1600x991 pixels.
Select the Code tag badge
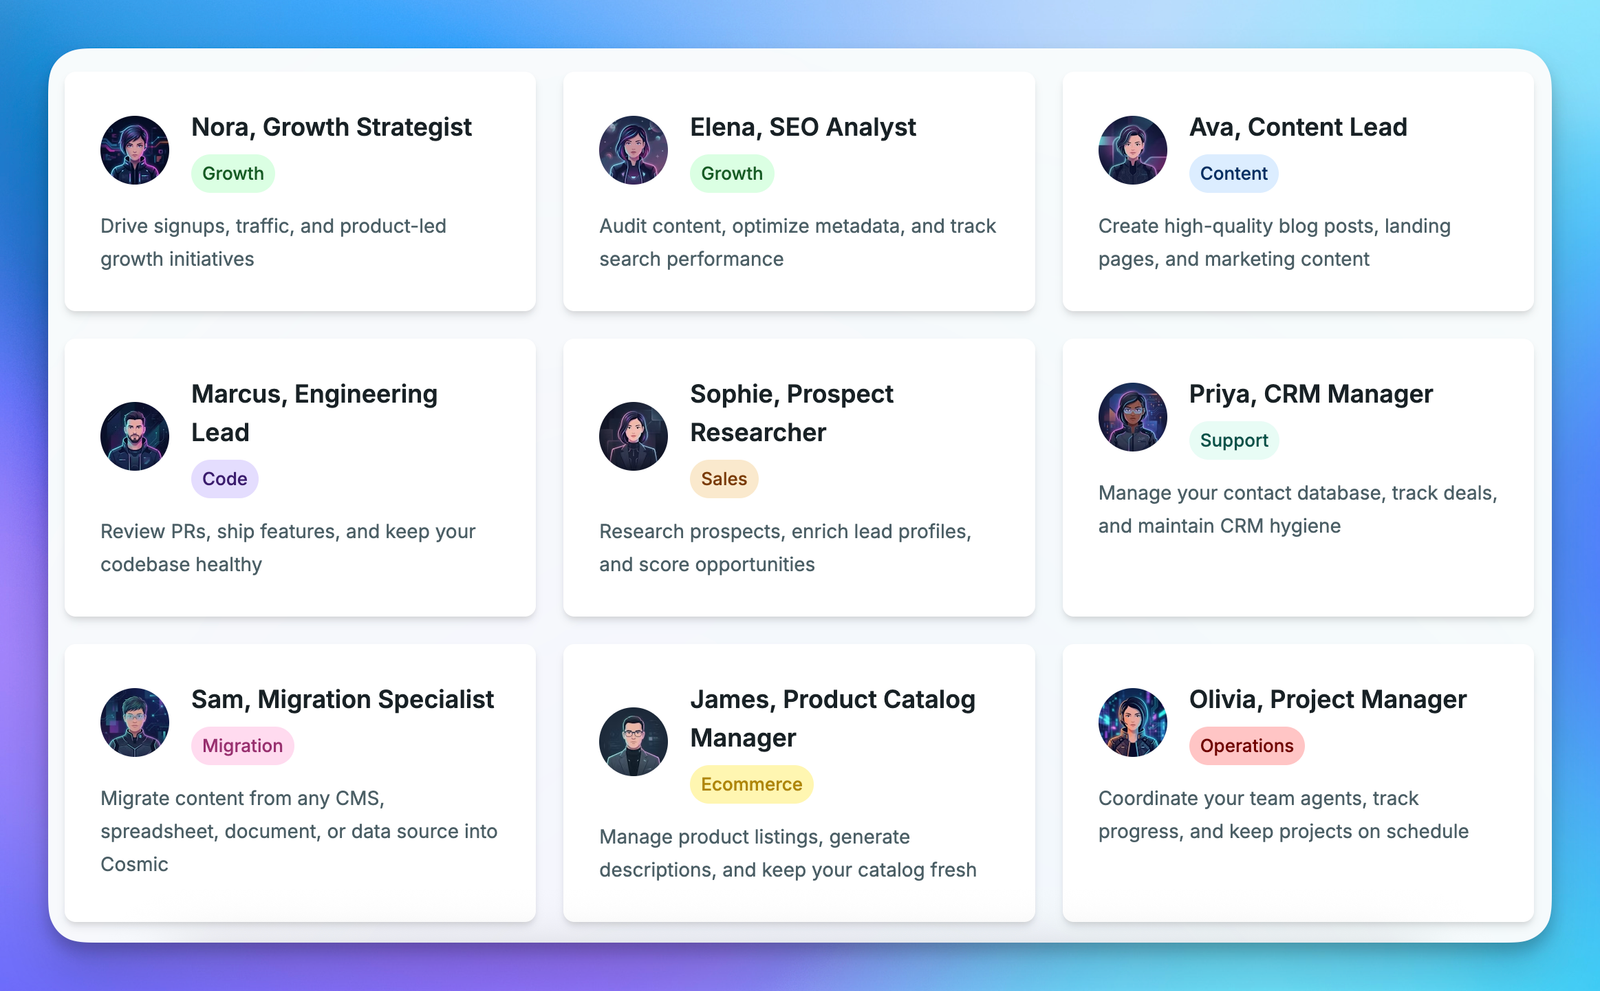coord(224,479)
